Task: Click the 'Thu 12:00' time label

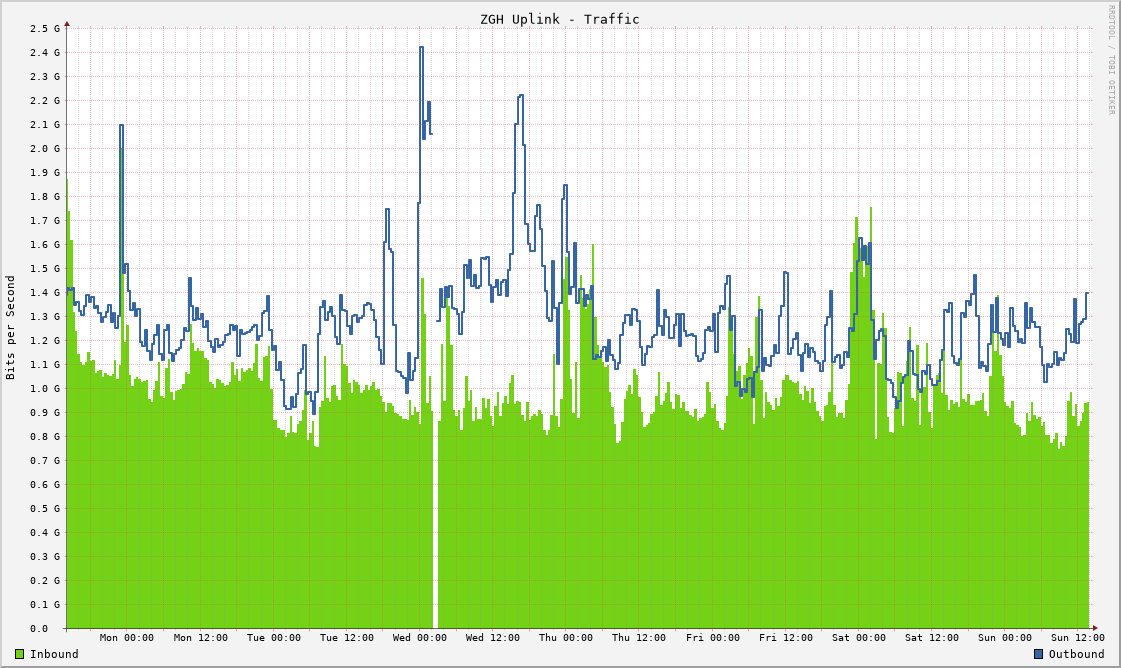Action: tap(638, 637)
